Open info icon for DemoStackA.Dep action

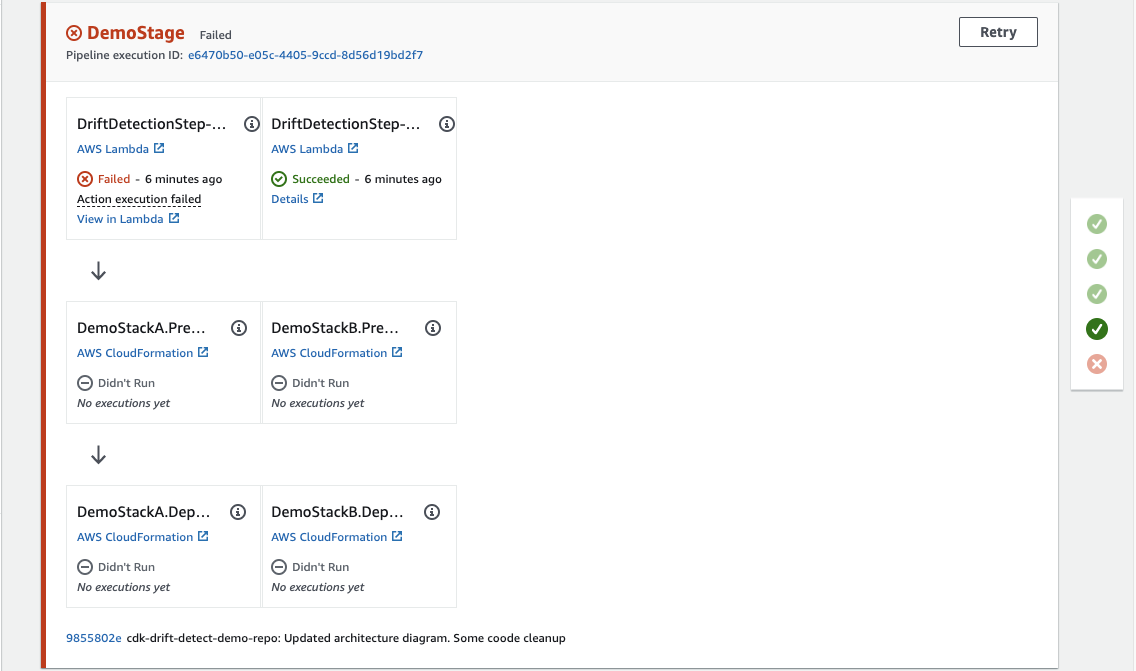(x=238, y=512)
